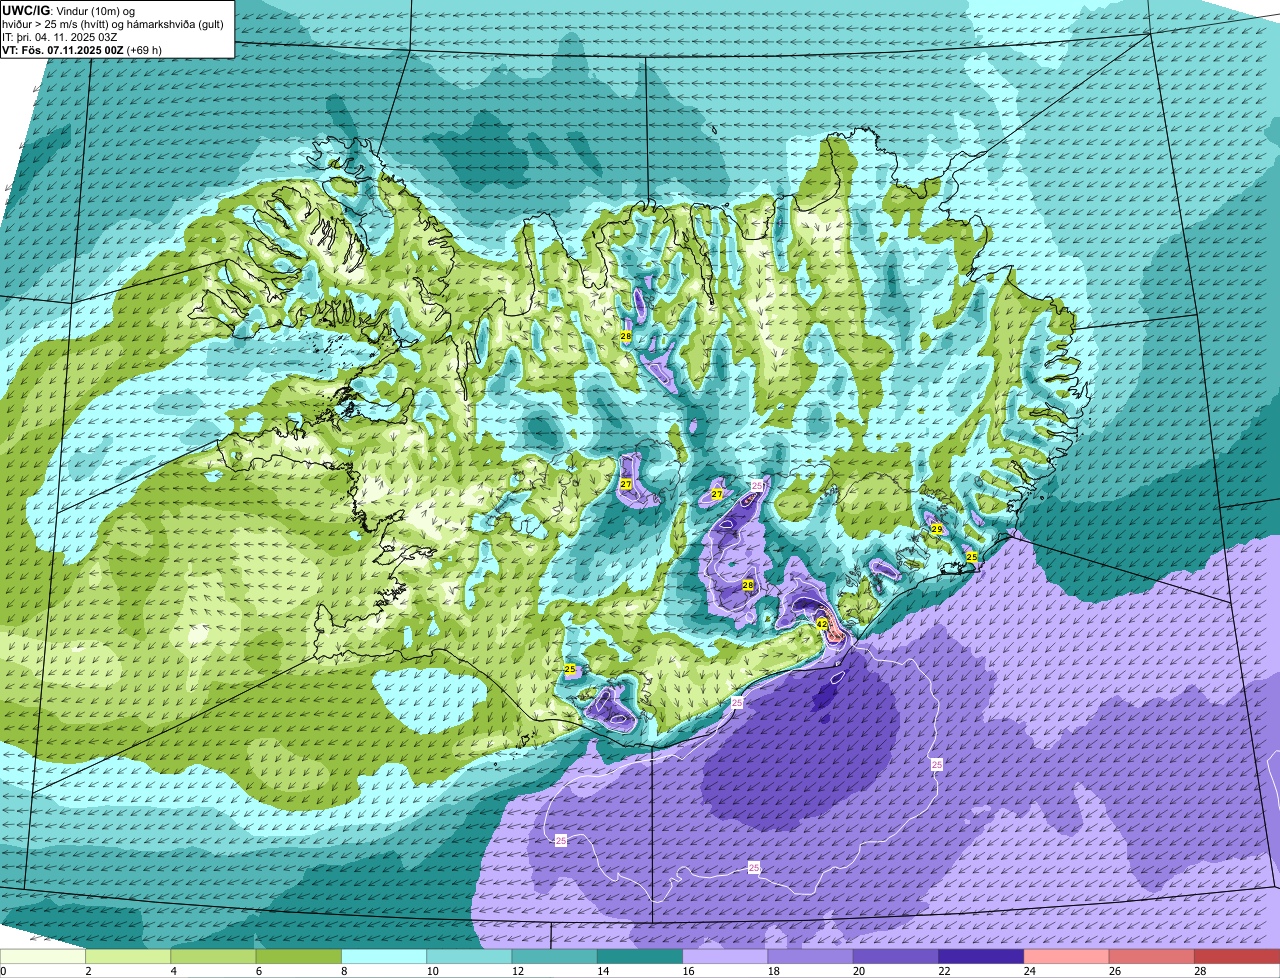The image size is (1280, 978).
Task: Click the legend tick number 24
Action: [x=1029, y=971]
